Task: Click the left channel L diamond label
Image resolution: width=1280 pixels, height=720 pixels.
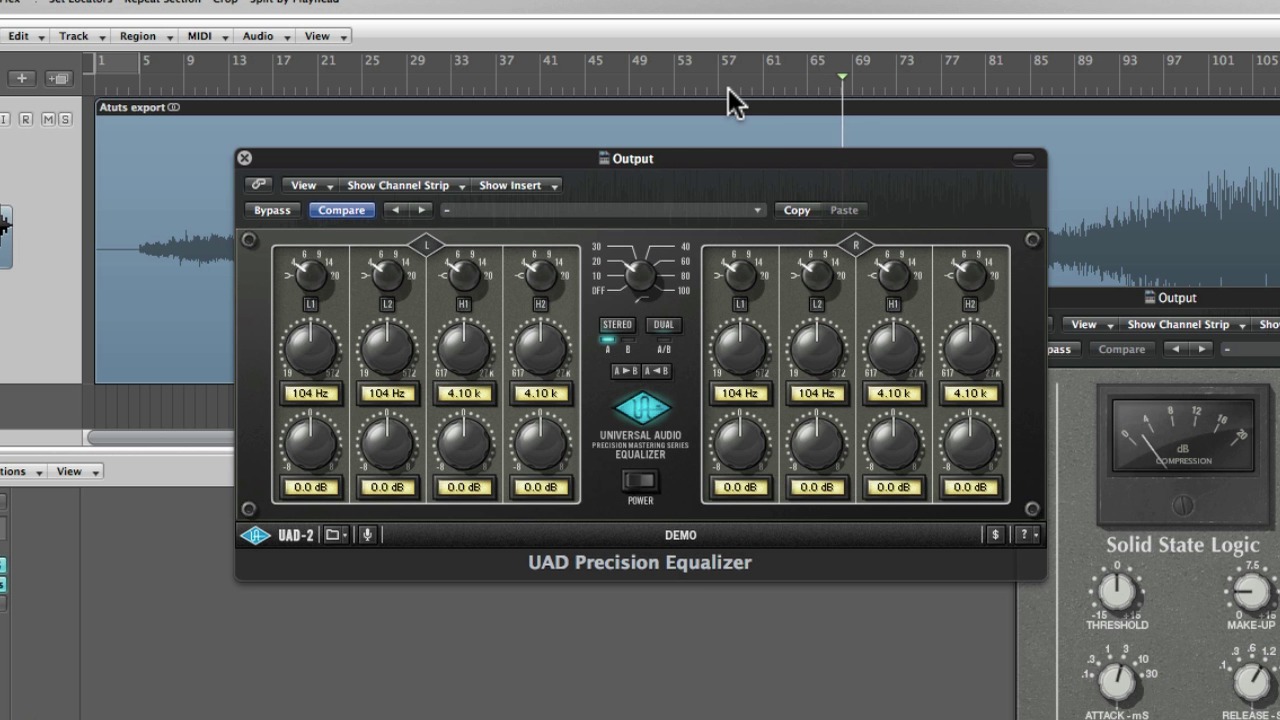Action: [426, 244]
